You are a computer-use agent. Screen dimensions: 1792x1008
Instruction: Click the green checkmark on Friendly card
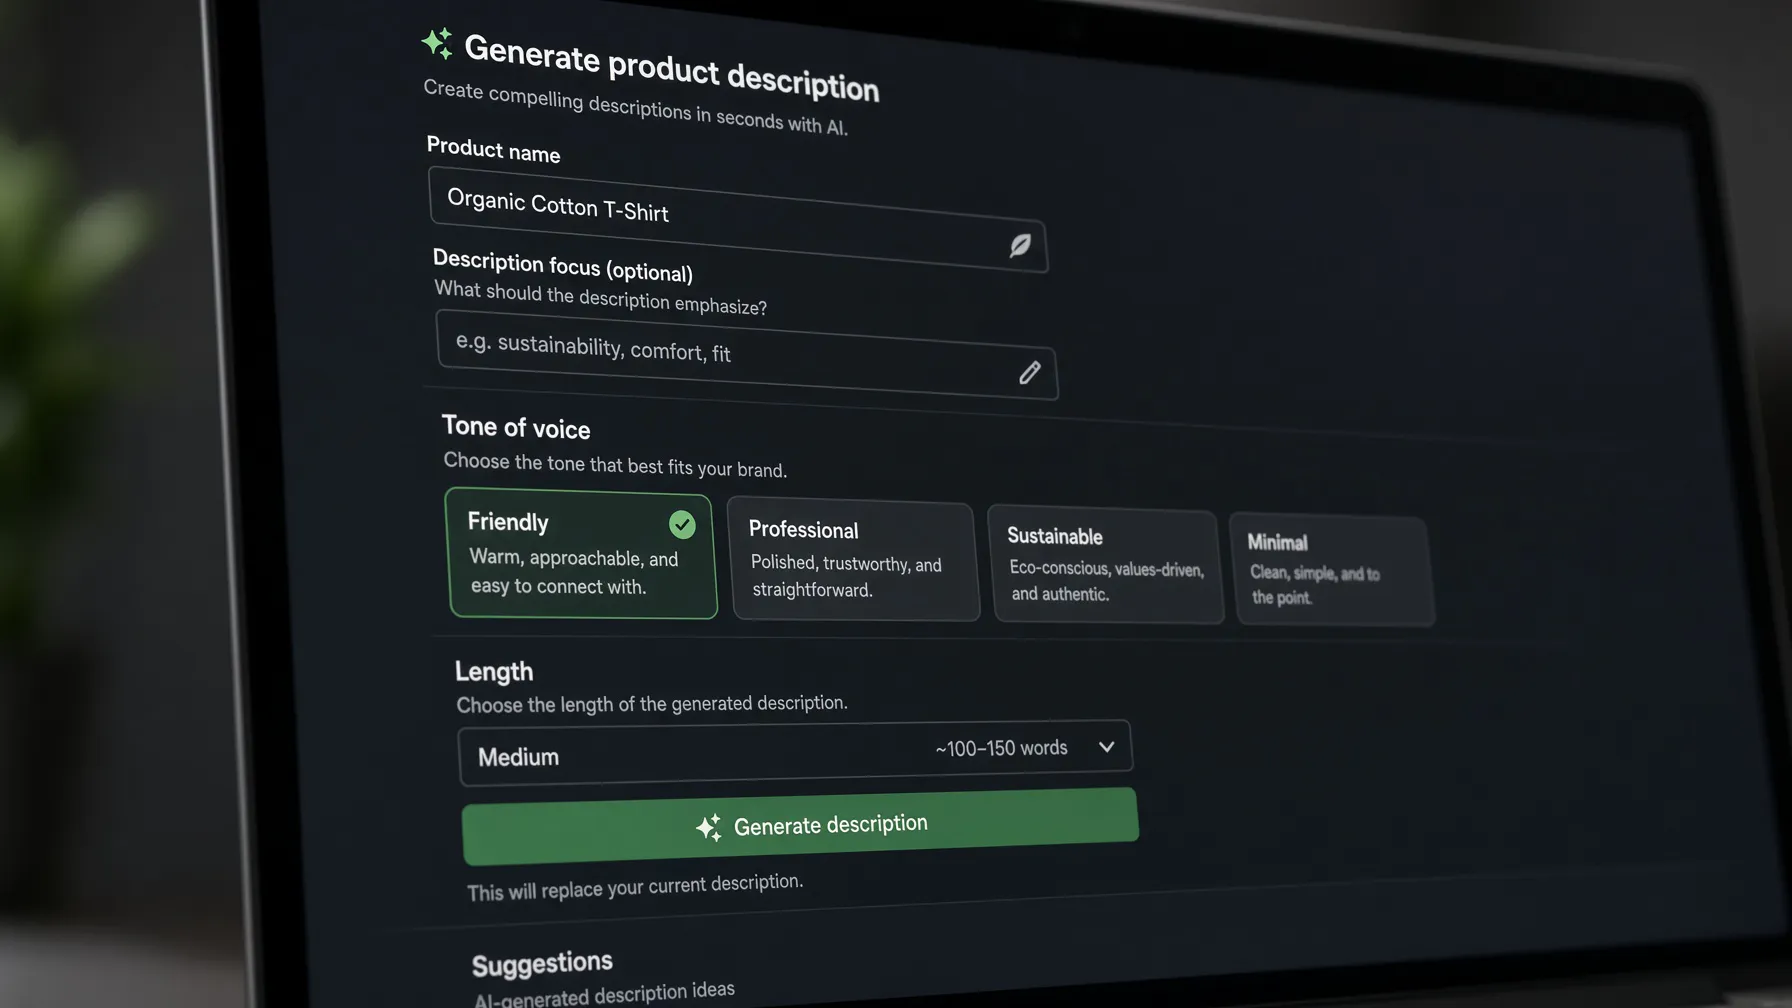click(x=682, y=524)
